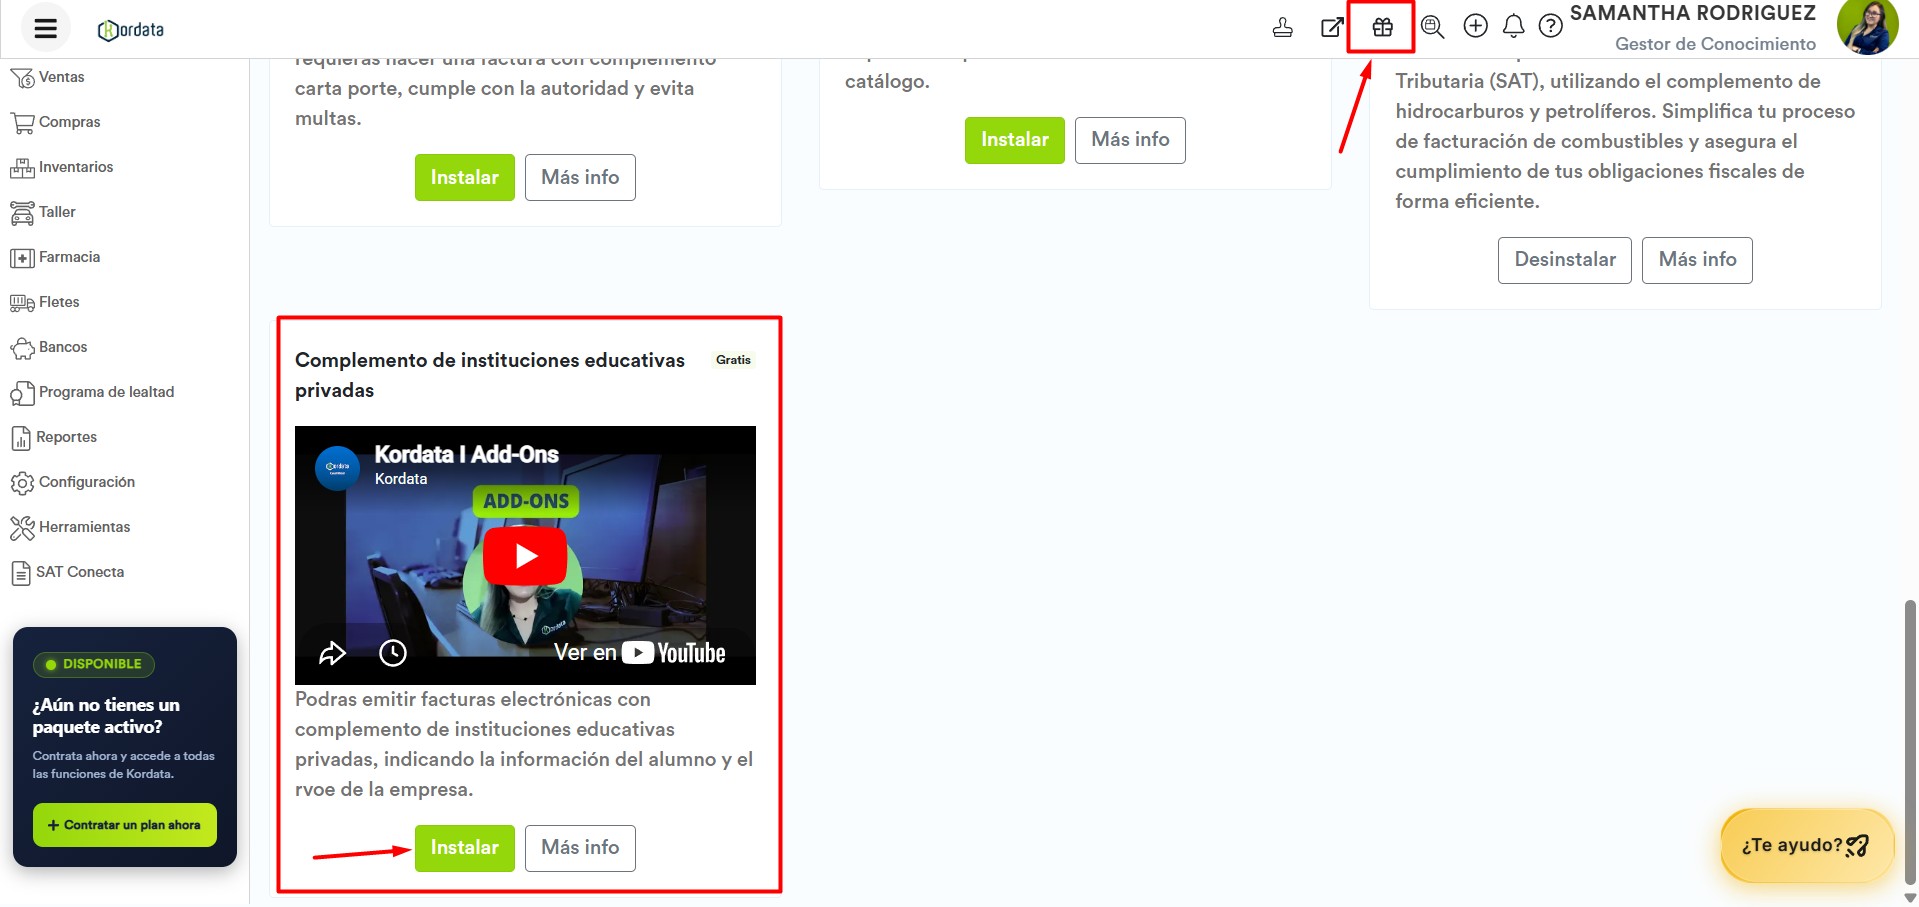The image size is (1919, 907).
Task: Open the notifications bell
Action: [1514, 26]
